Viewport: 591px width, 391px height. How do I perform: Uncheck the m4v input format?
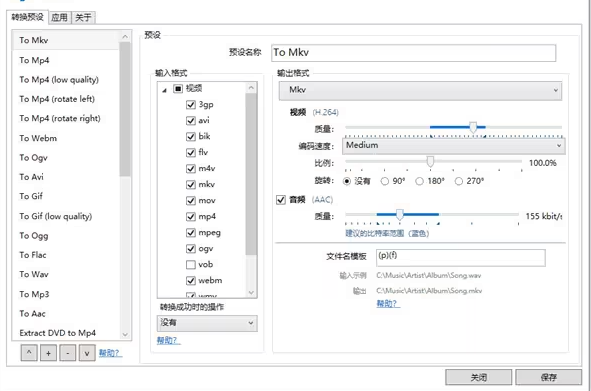click(191, 169)
